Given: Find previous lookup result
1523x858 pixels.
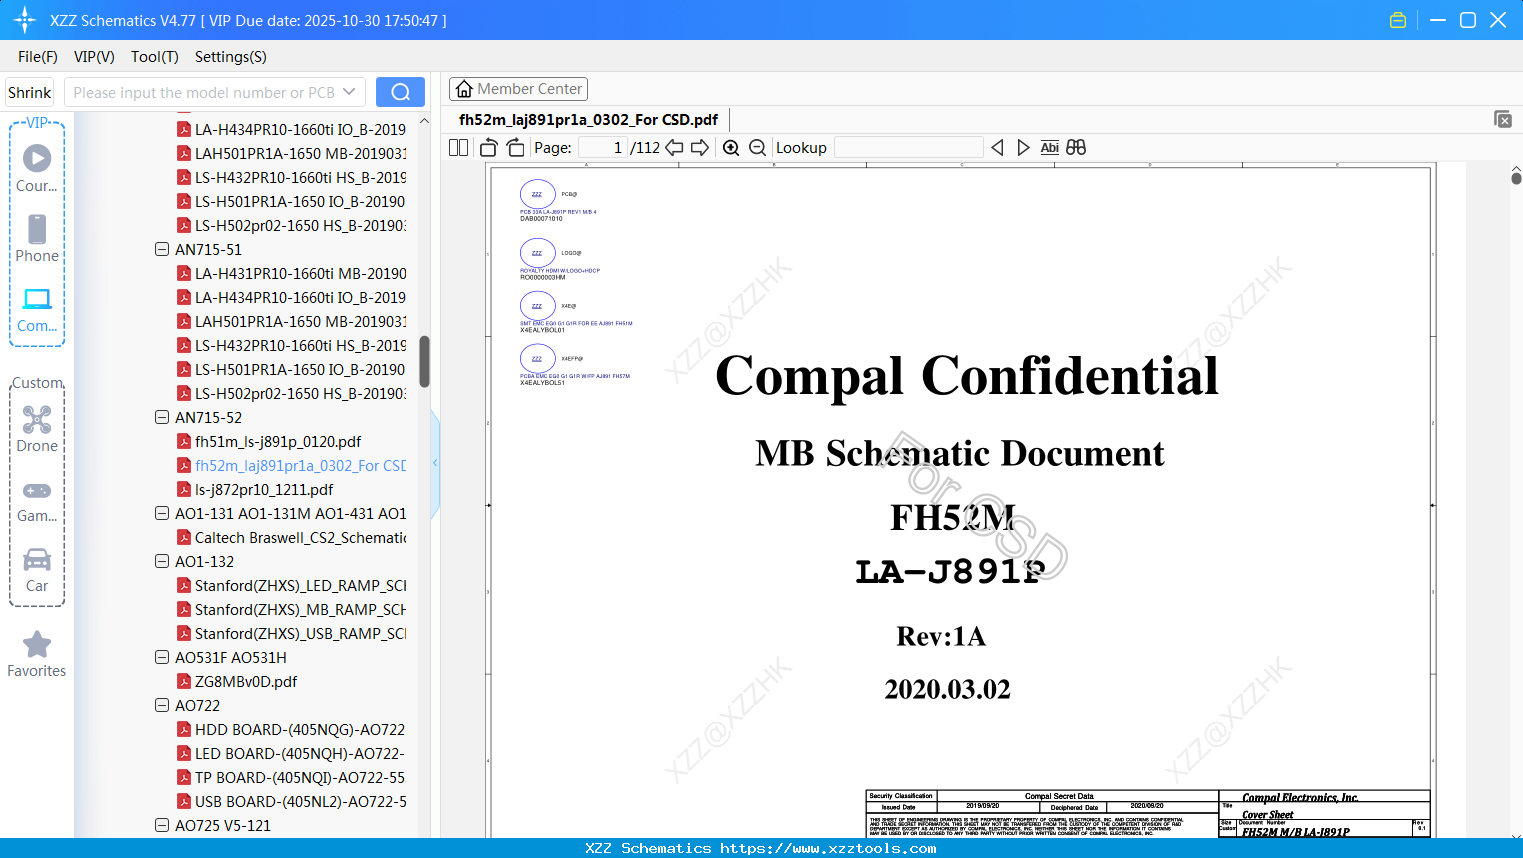Looking at the screenshot, I should 997,147.
